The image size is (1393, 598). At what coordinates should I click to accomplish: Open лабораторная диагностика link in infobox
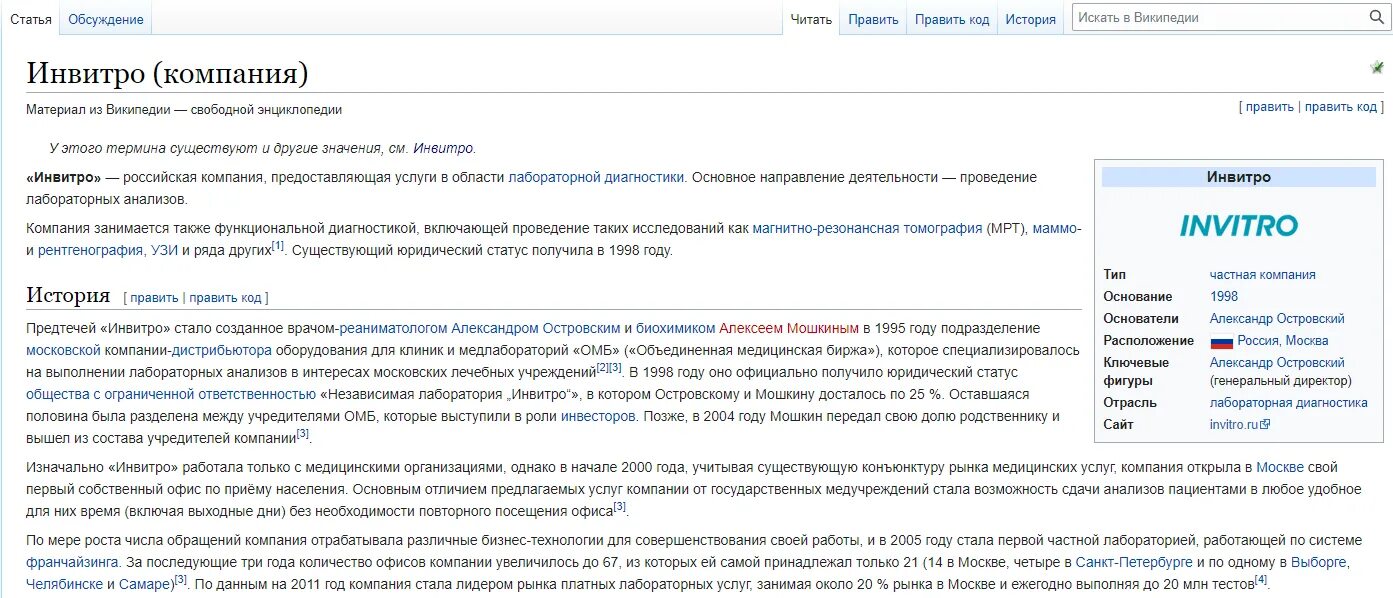[x=1289, y=403]
